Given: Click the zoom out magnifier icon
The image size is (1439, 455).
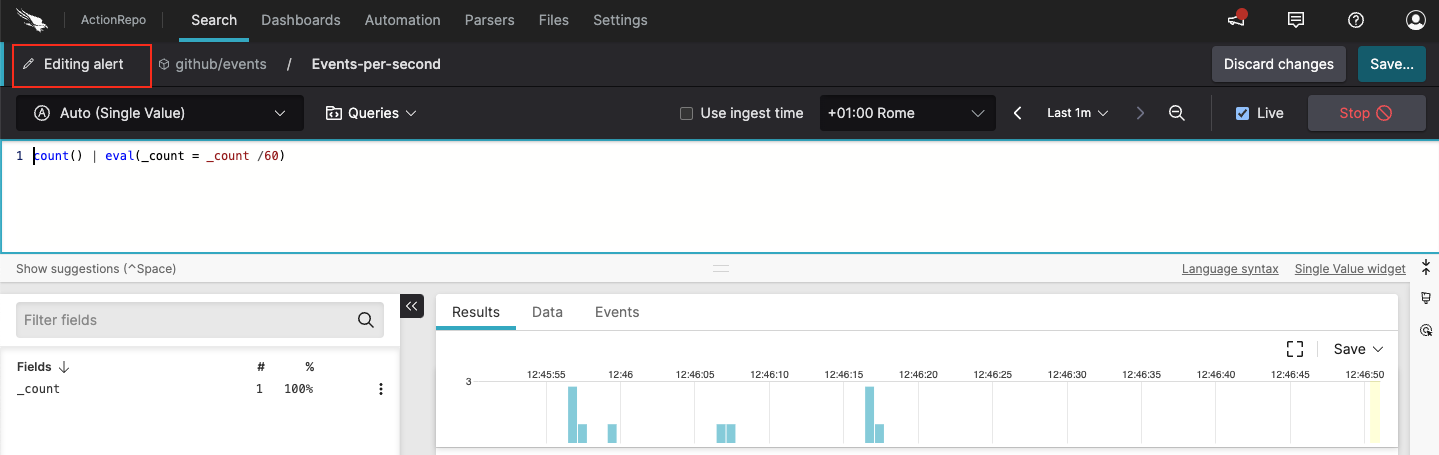Looking at the screenshot, I should pos(1177,113).
